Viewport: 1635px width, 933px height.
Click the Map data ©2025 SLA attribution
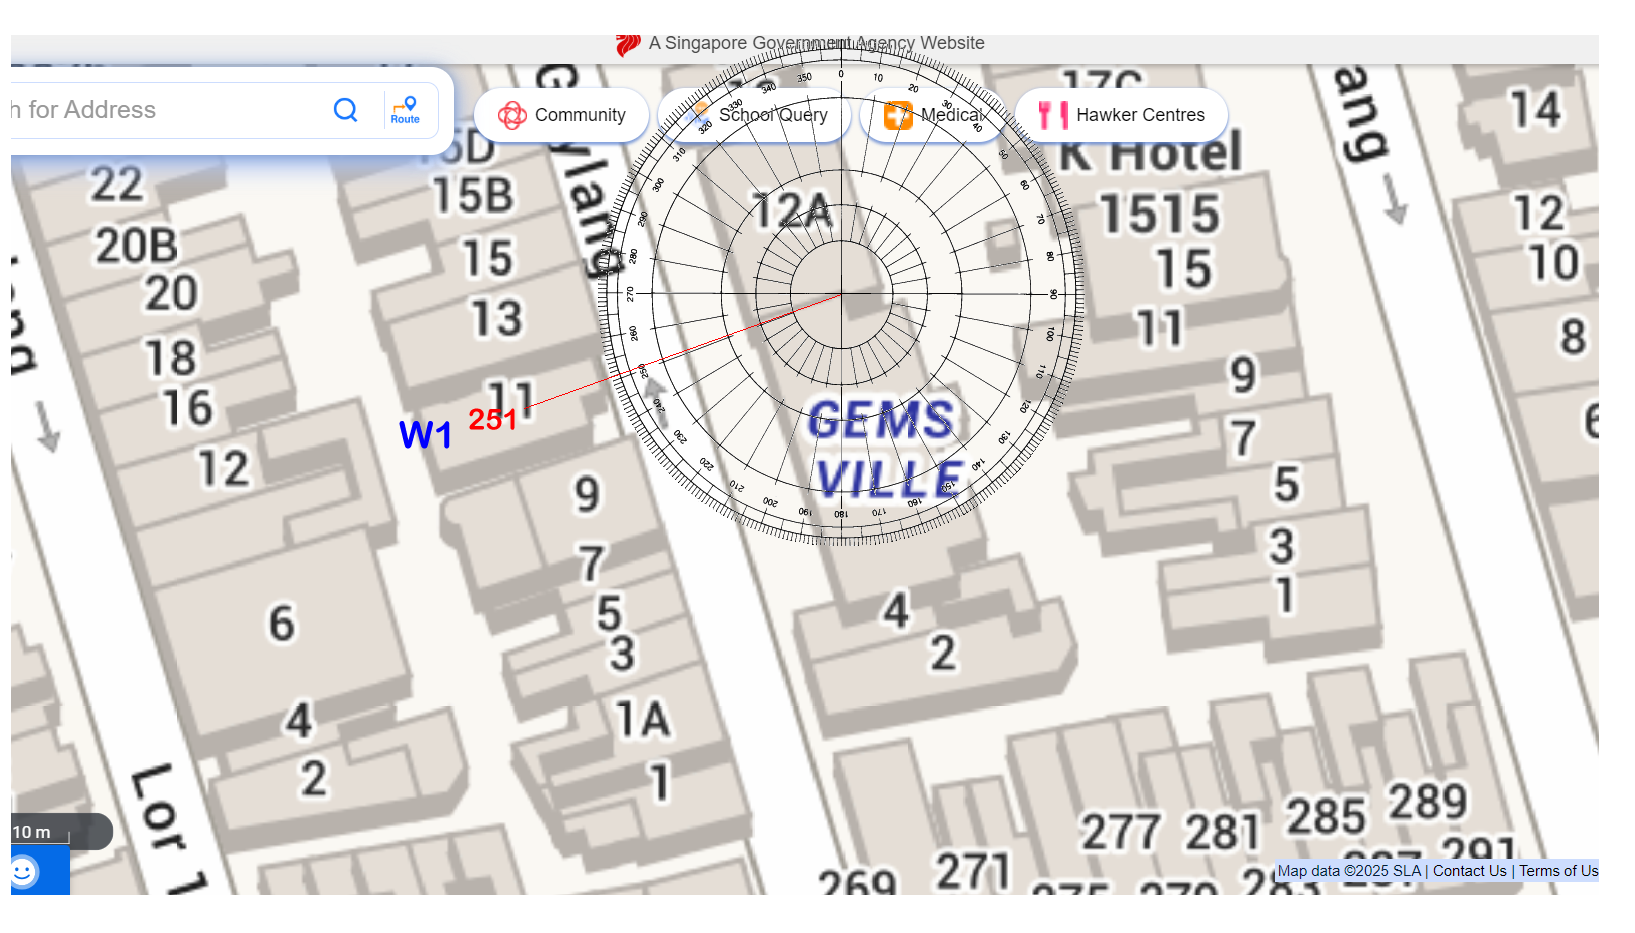[1349, 871]
